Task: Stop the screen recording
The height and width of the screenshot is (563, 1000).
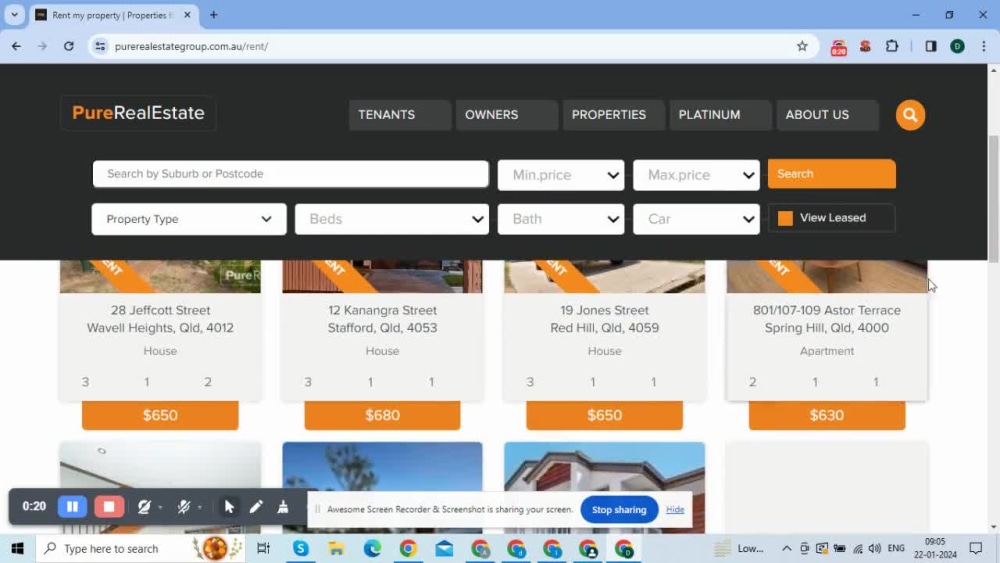Action: tap(109, 506)
